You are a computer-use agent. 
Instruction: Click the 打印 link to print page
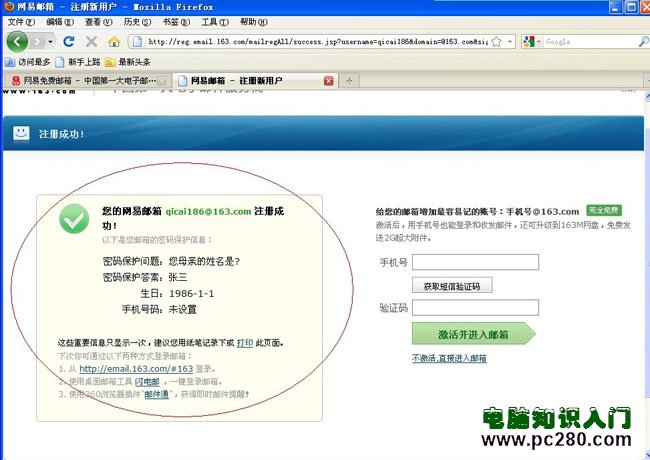click(244, 343)
